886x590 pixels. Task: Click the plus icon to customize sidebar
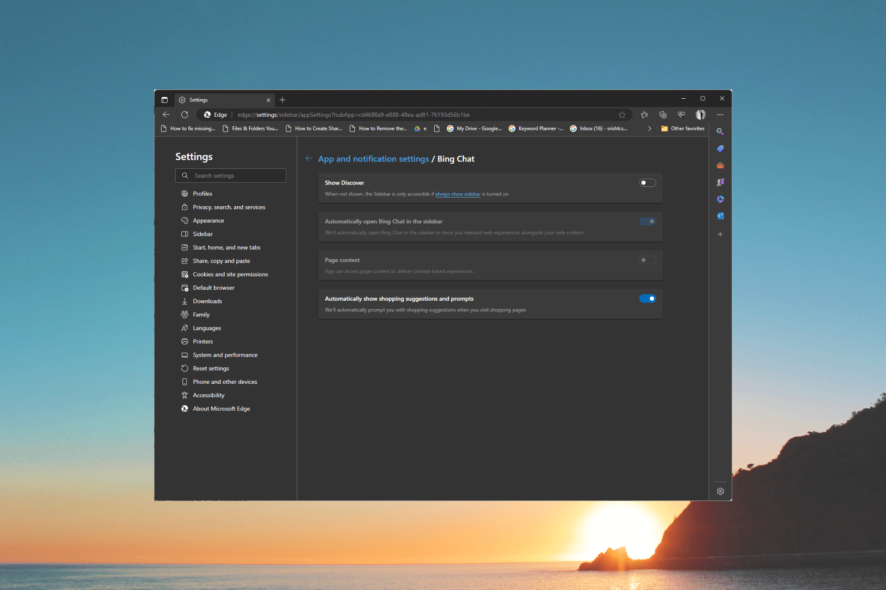coord(720,234)
